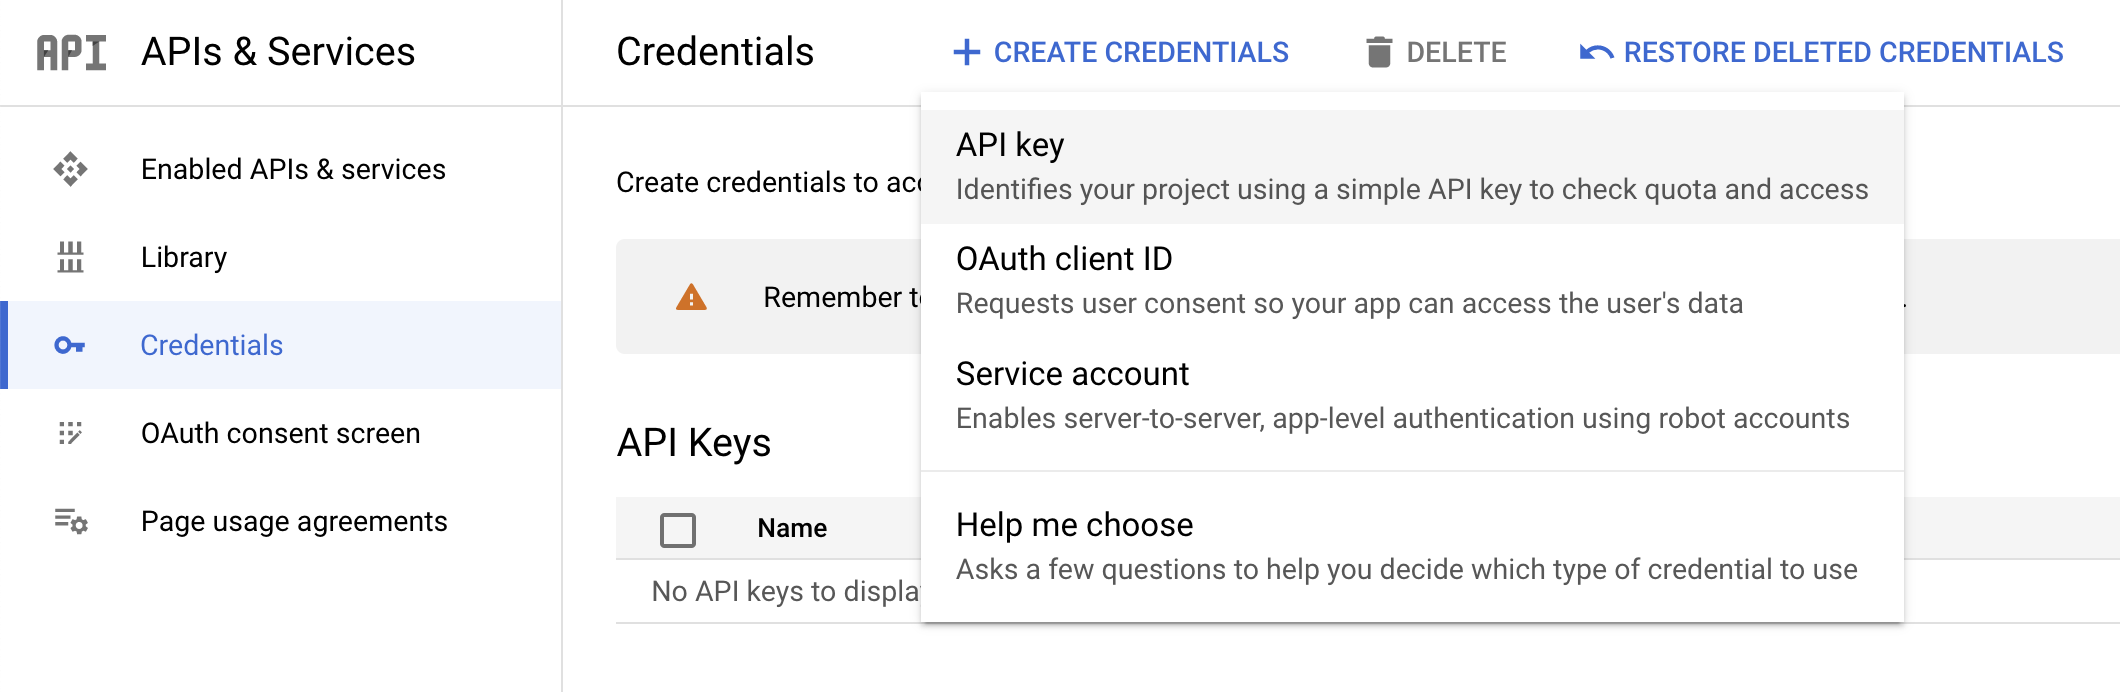2120x692 pixels.
Task: Click the Library shelf icon
Action: (70, 257)
